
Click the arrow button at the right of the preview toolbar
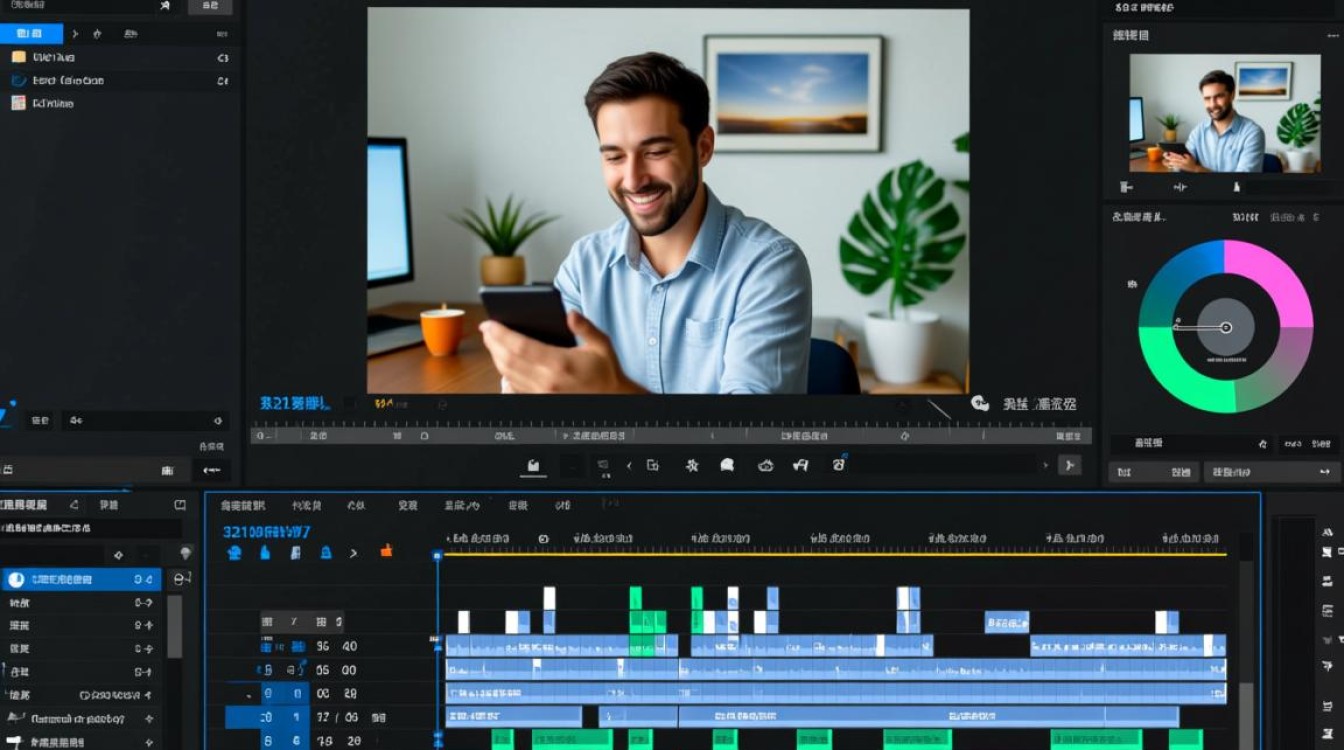pyautogui.click(x=1069, y=465)
